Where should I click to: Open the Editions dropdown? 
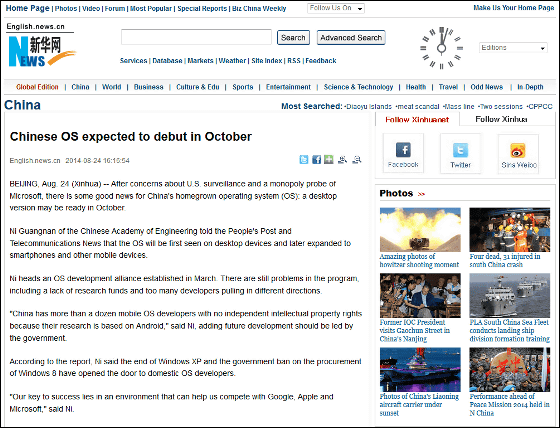click(513, 48)
